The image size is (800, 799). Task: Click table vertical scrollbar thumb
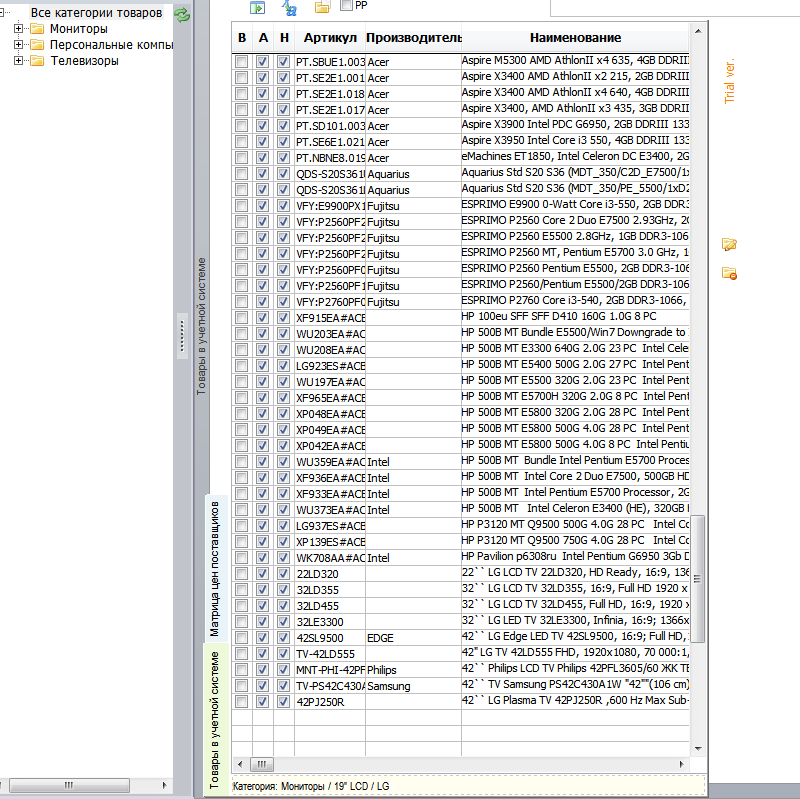click(697, 579)
